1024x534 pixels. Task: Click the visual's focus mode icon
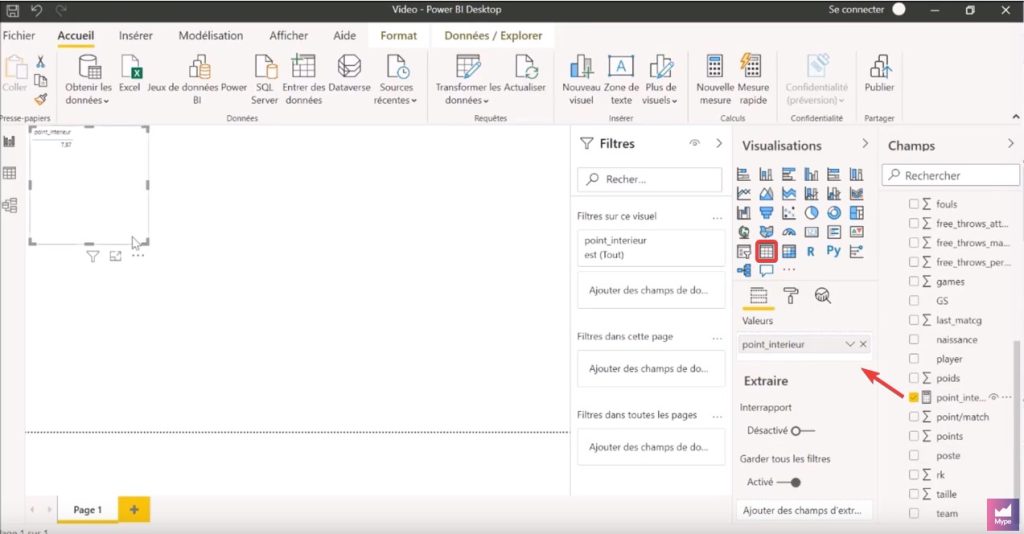(x=116, y=257)
